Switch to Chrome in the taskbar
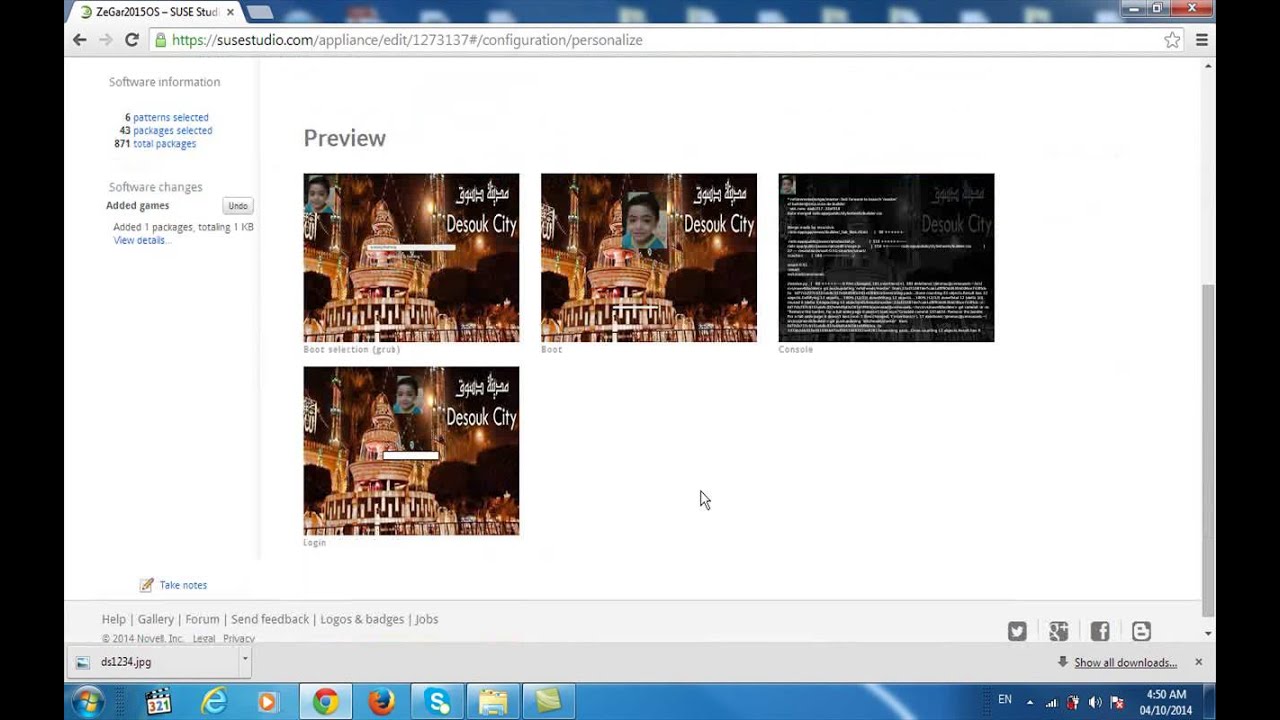 (325, 702)
